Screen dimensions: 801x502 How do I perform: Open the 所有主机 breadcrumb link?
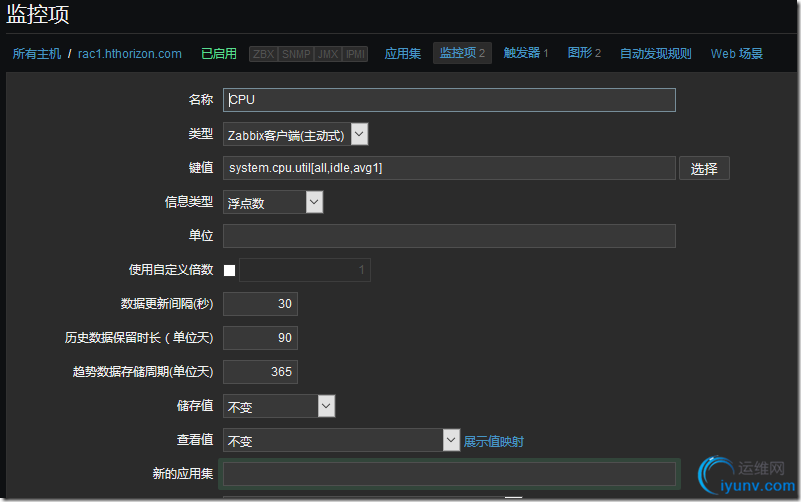coord(37,54)
